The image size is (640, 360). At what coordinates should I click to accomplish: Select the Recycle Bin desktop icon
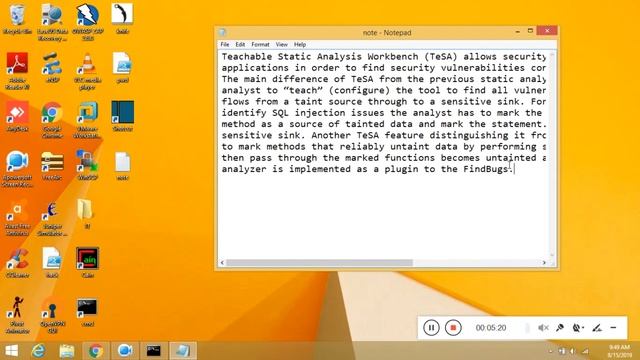point(17,19)
